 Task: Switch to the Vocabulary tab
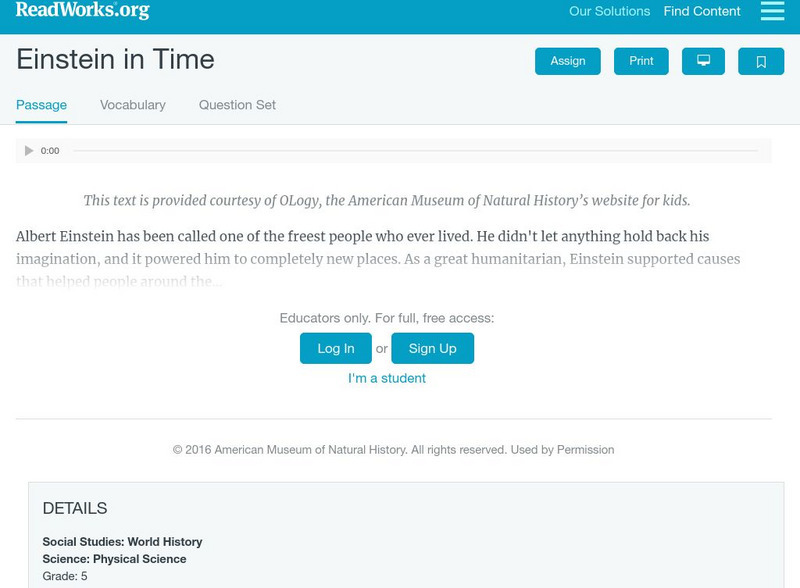133,105
